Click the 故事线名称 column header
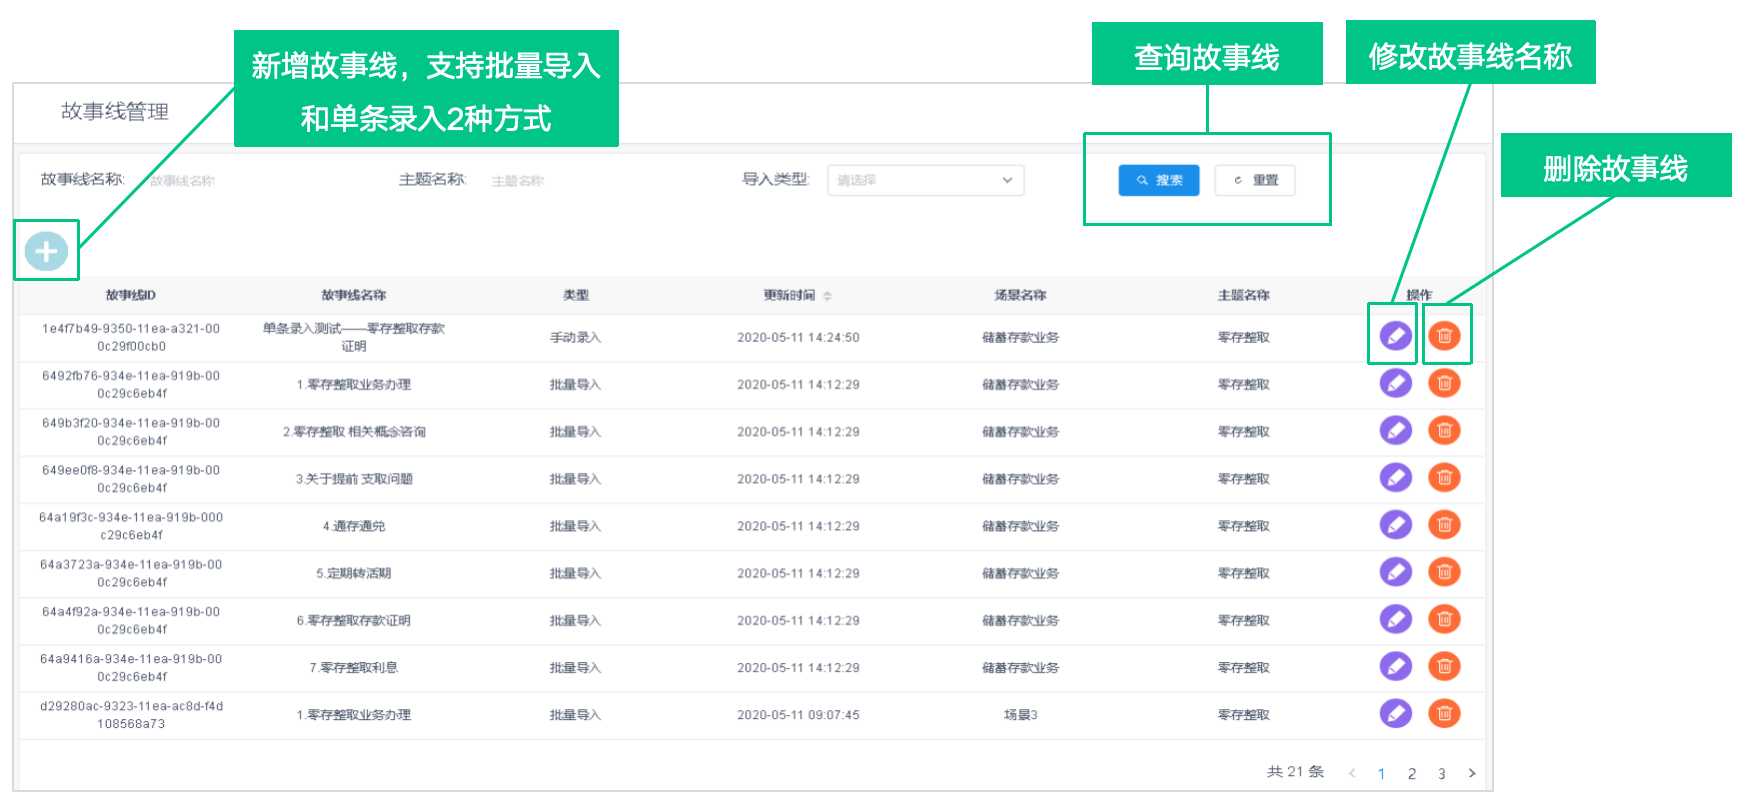 click(x=354, y=295)
